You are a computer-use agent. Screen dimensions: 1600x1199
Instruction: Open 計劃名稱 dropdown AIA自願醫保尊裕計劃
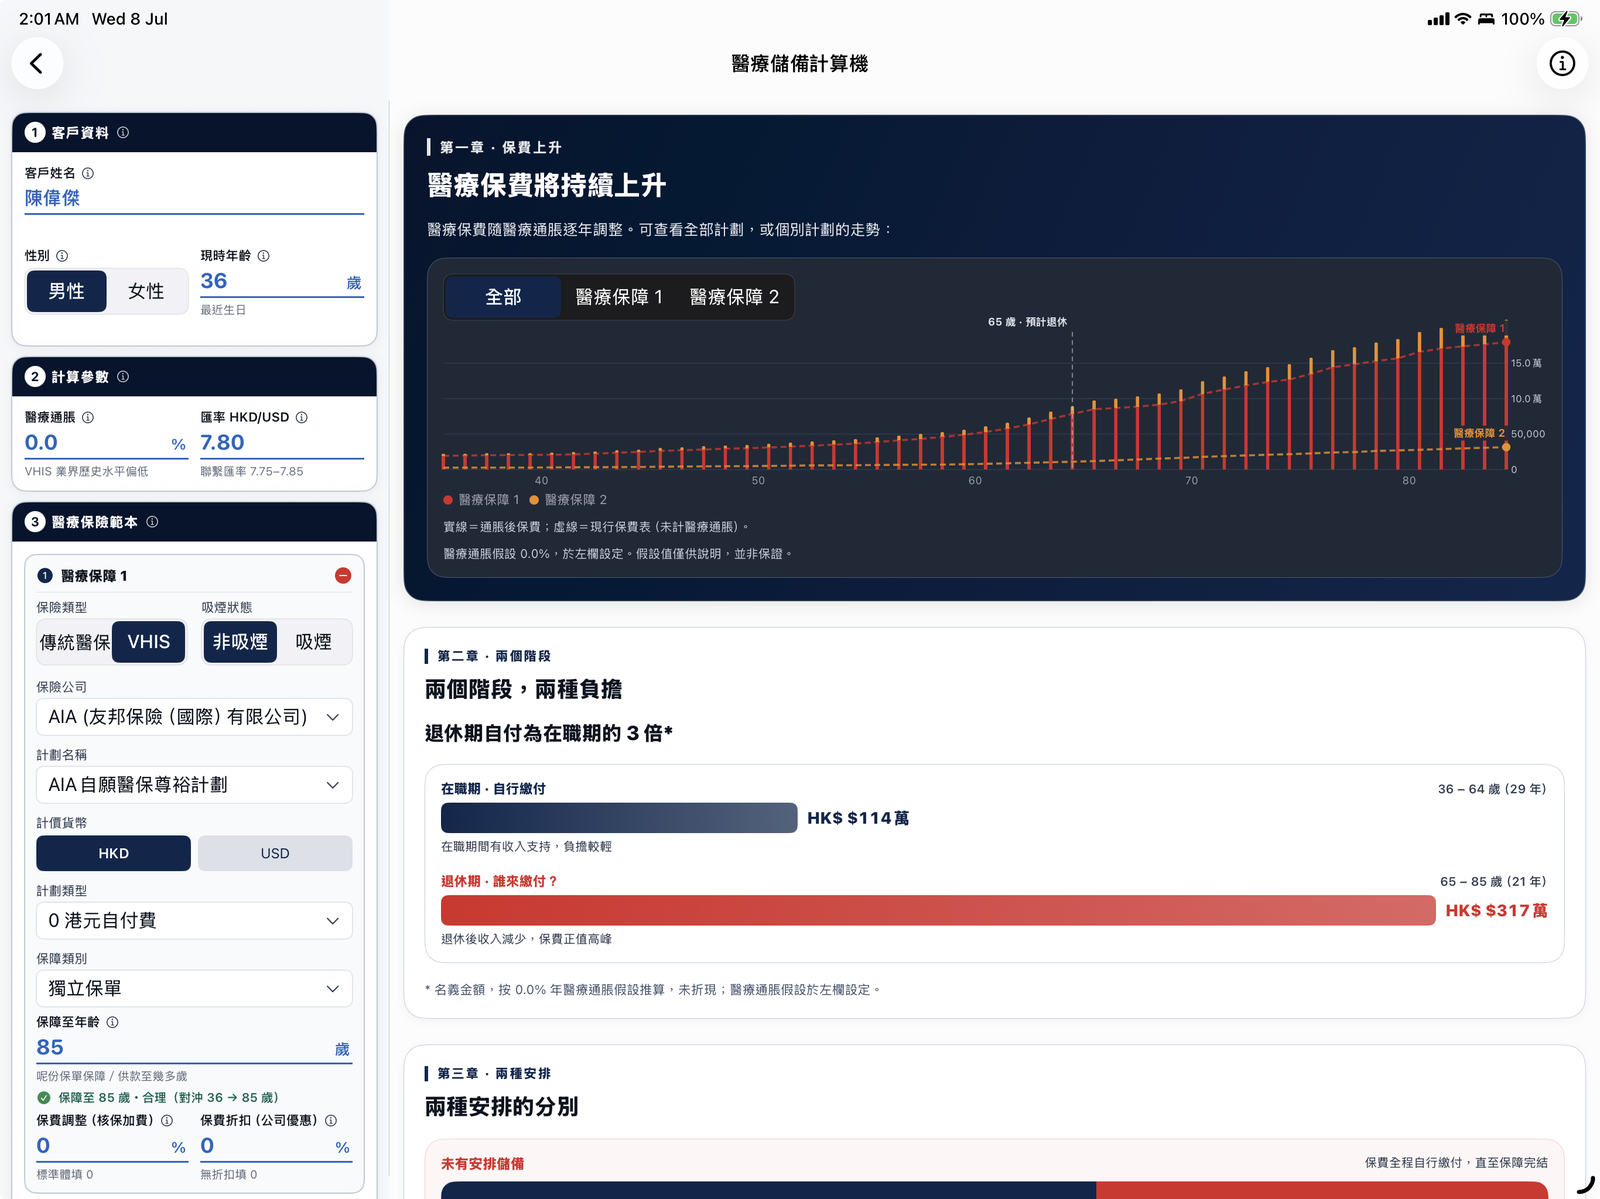(194, 785)
